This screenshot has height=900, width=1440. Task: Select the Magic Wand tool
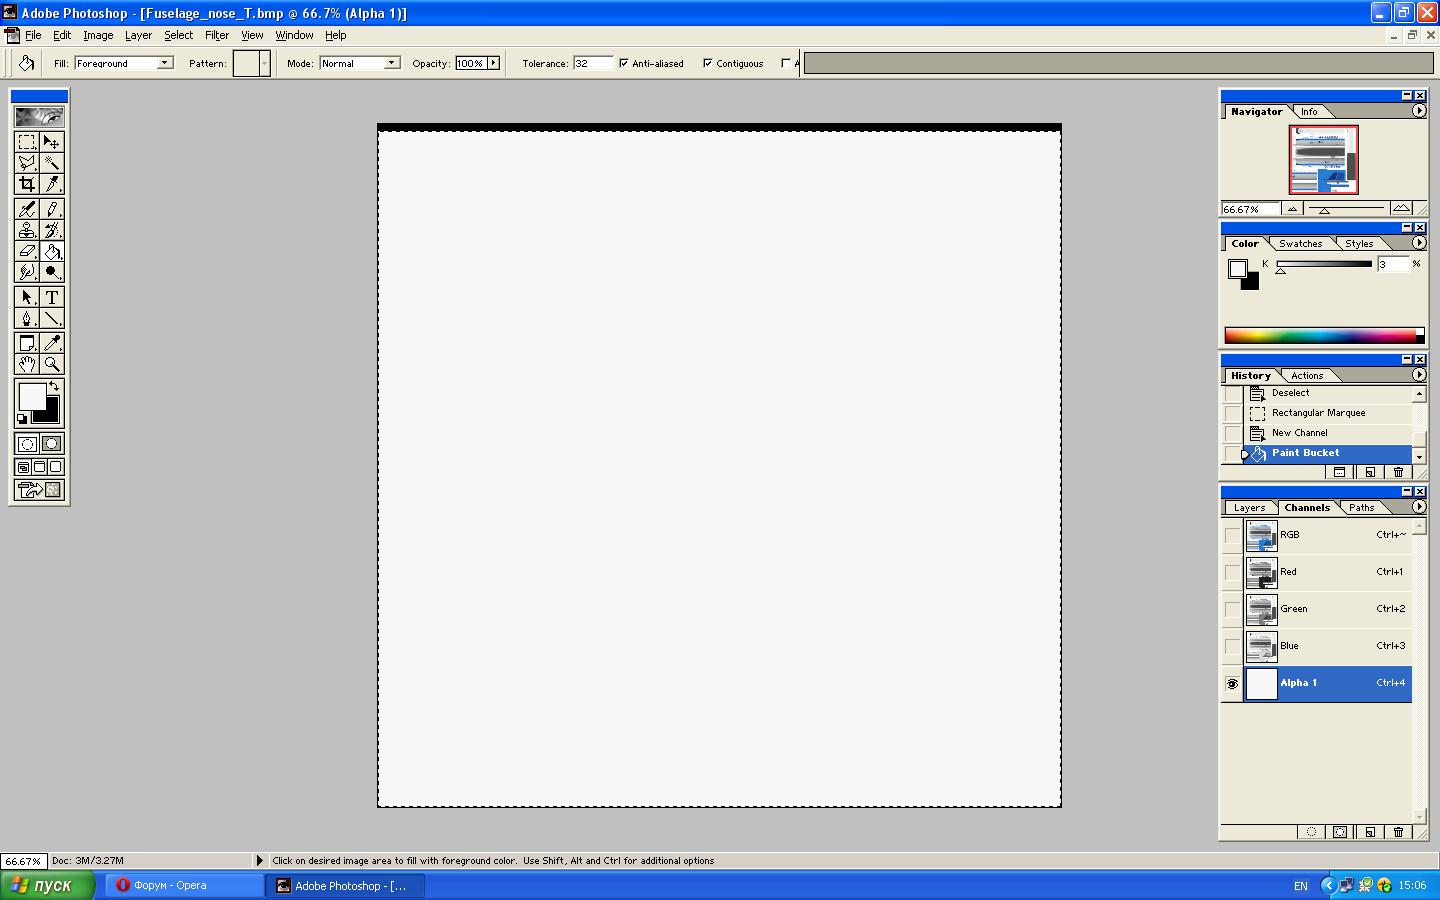52,163
